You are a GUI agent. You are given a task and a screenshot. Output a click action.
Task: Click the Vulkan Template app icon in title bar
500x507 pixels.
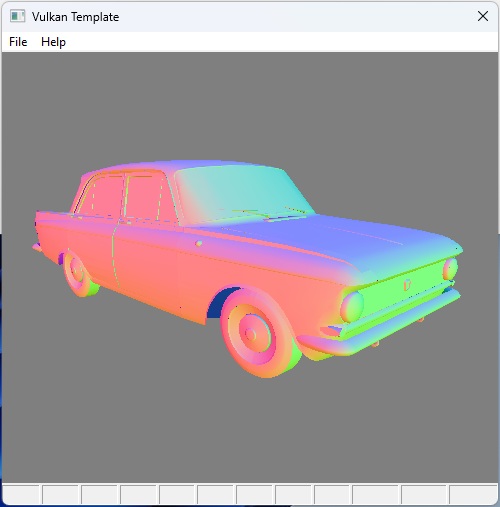pos(17,16)
